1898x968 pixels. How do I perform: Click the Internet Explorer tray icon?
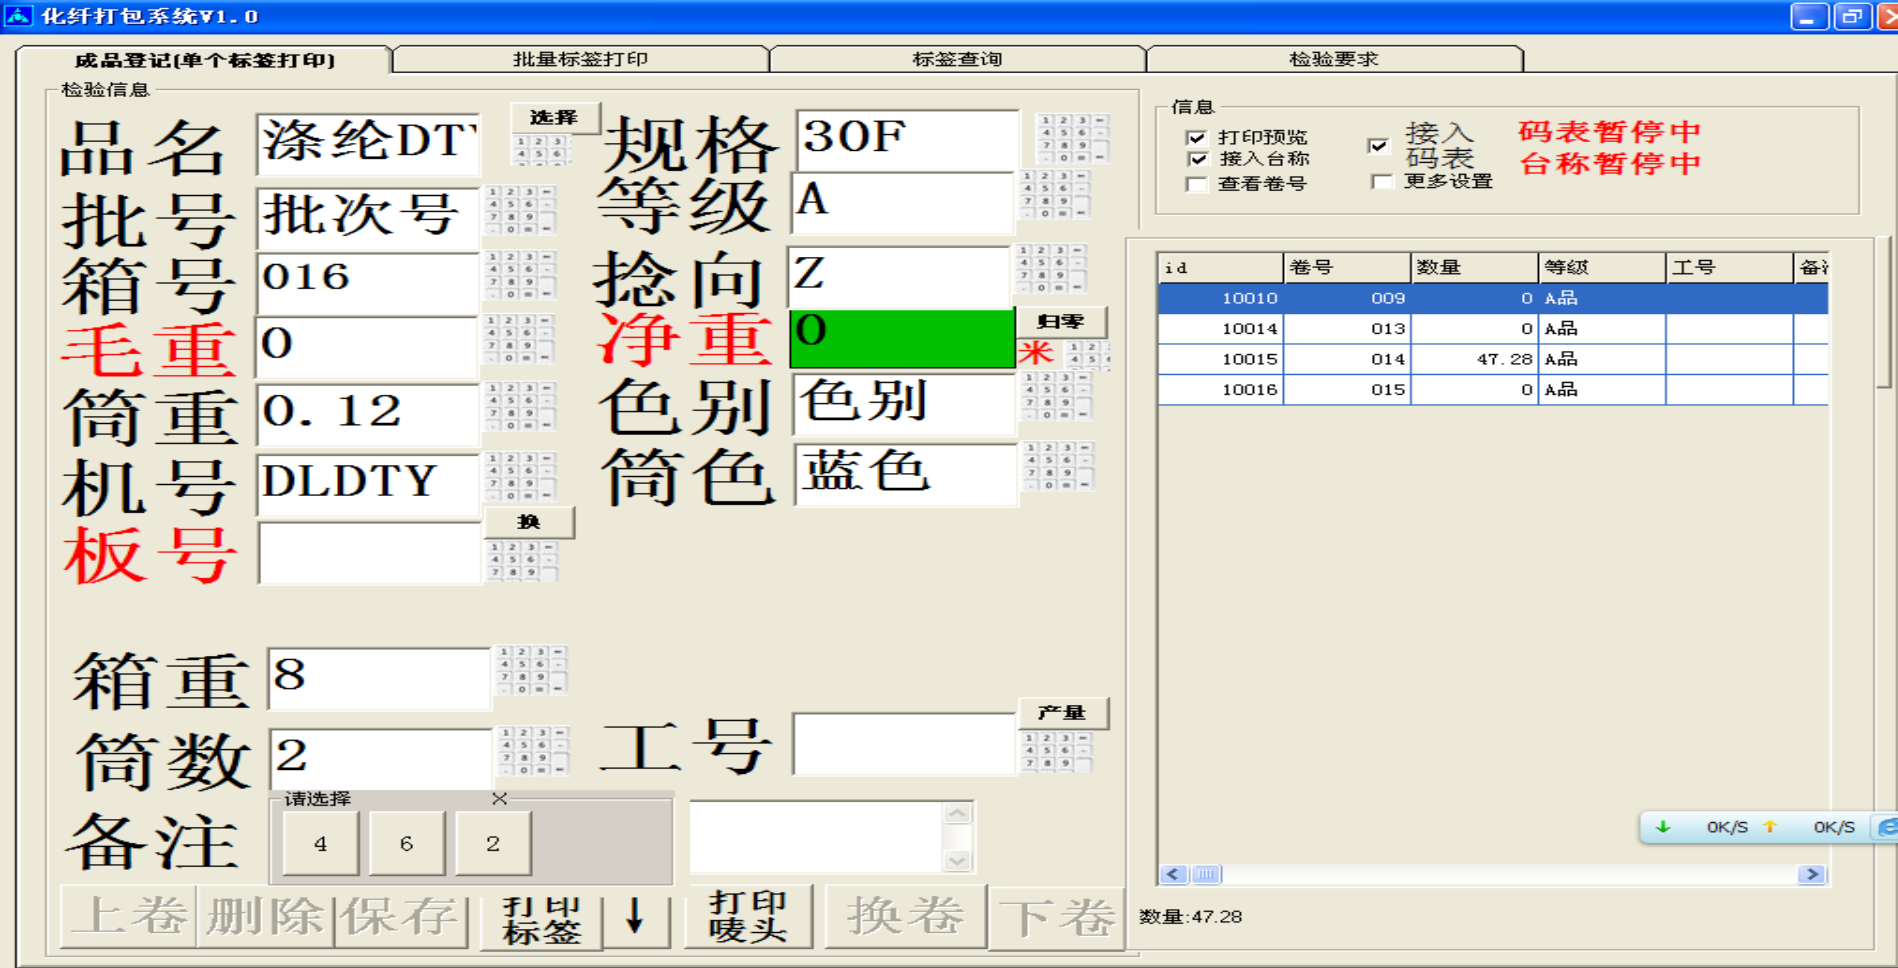pos(1887,827)
